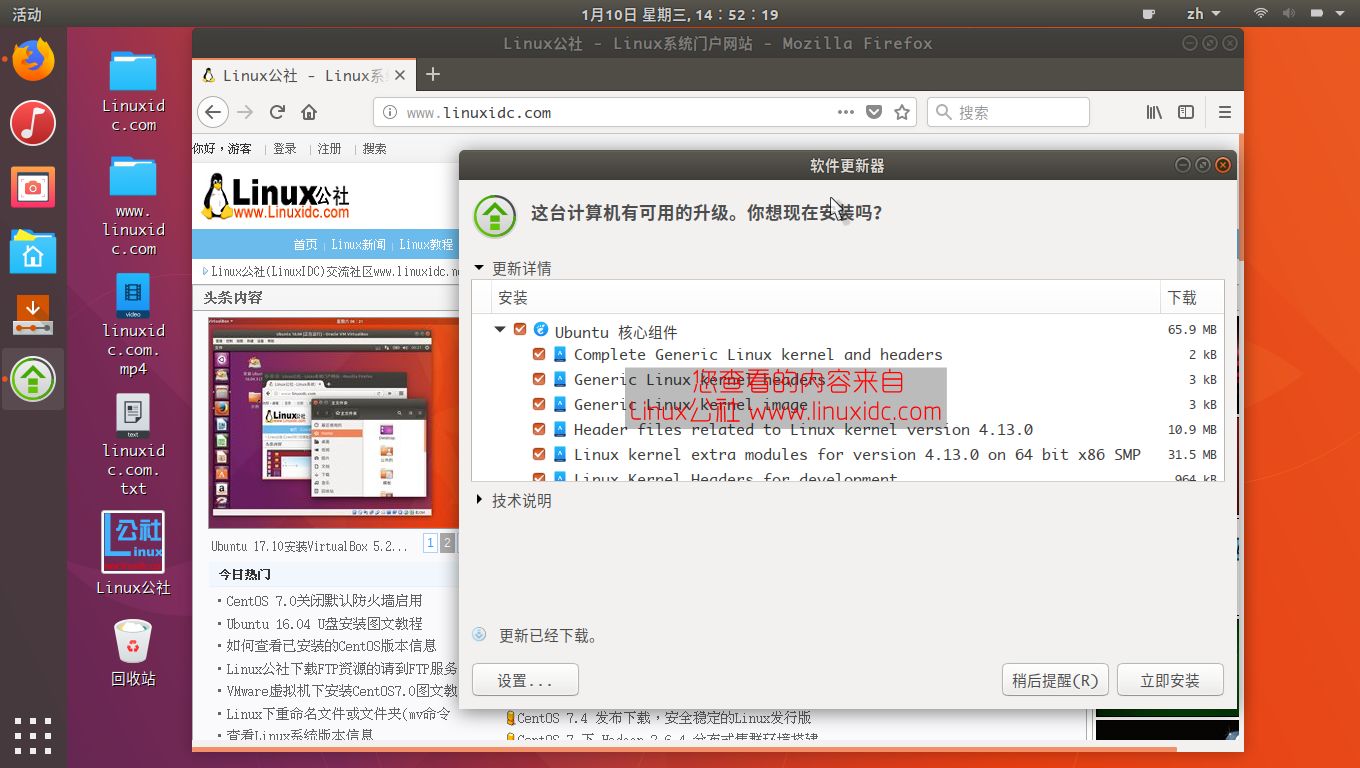Click 设置... button
This screenshot has width=1360, height=768.
[x=525, y=680]
